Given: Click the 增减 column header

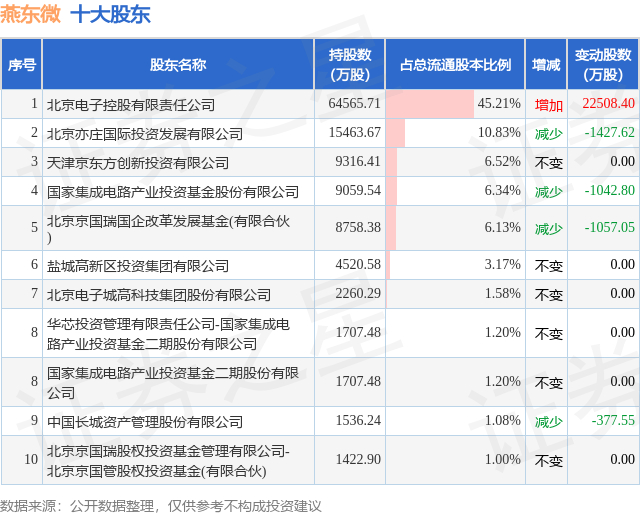Looking at the screenshot, I should point(546,64).
